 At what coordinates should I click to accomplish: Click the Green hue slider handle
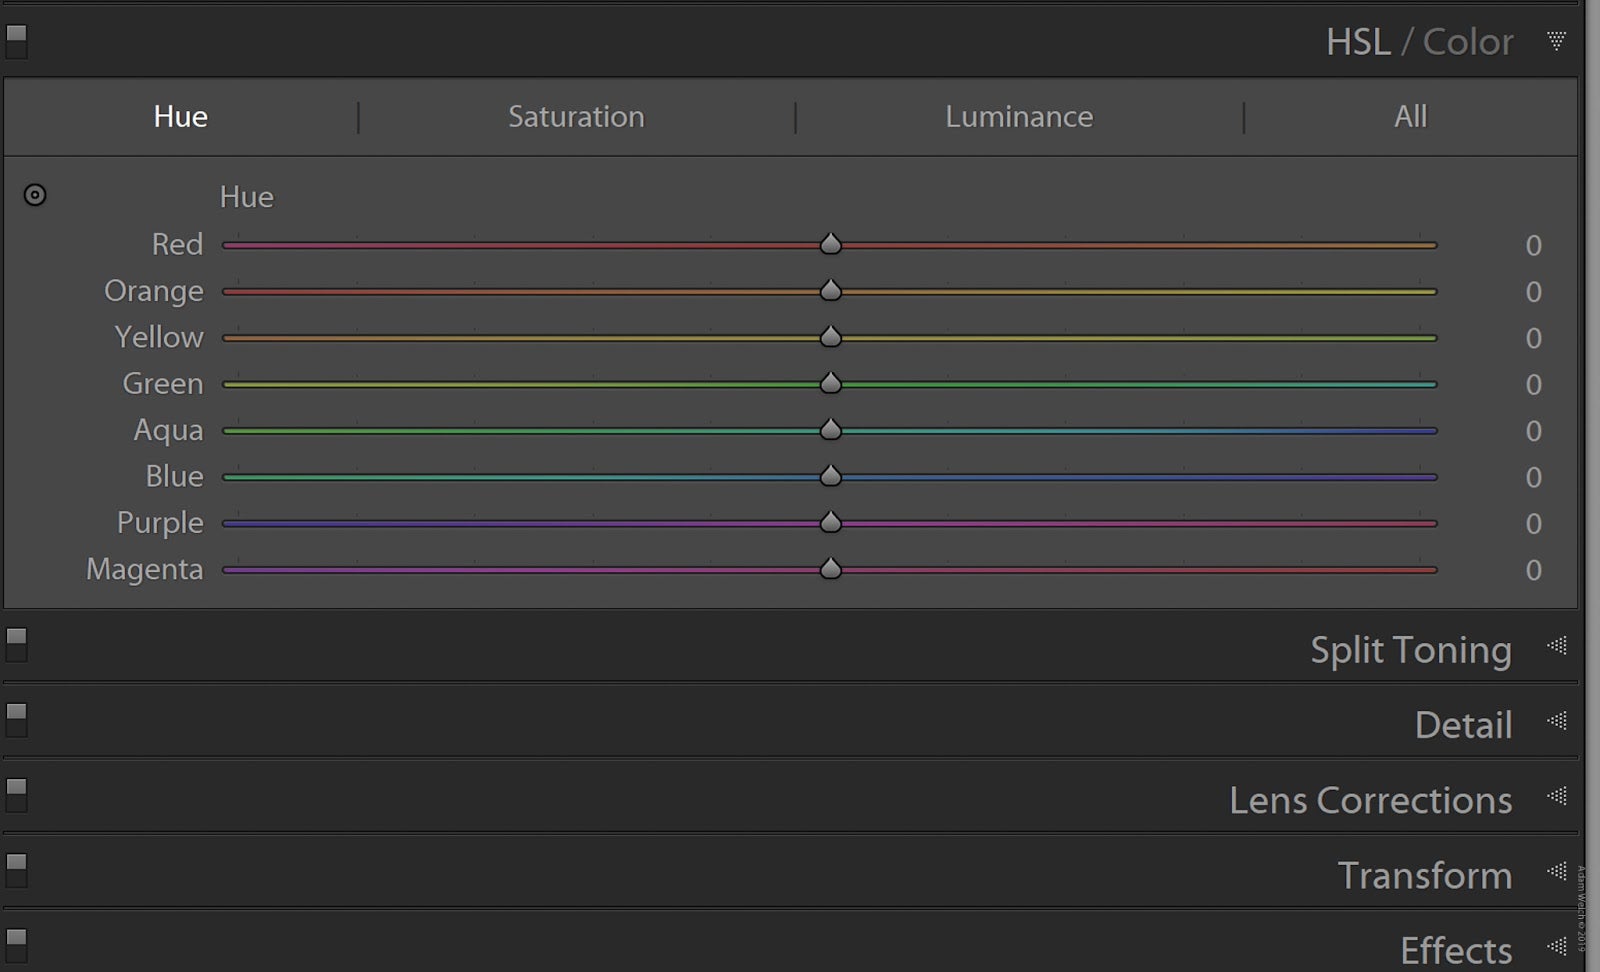(830, 383)
